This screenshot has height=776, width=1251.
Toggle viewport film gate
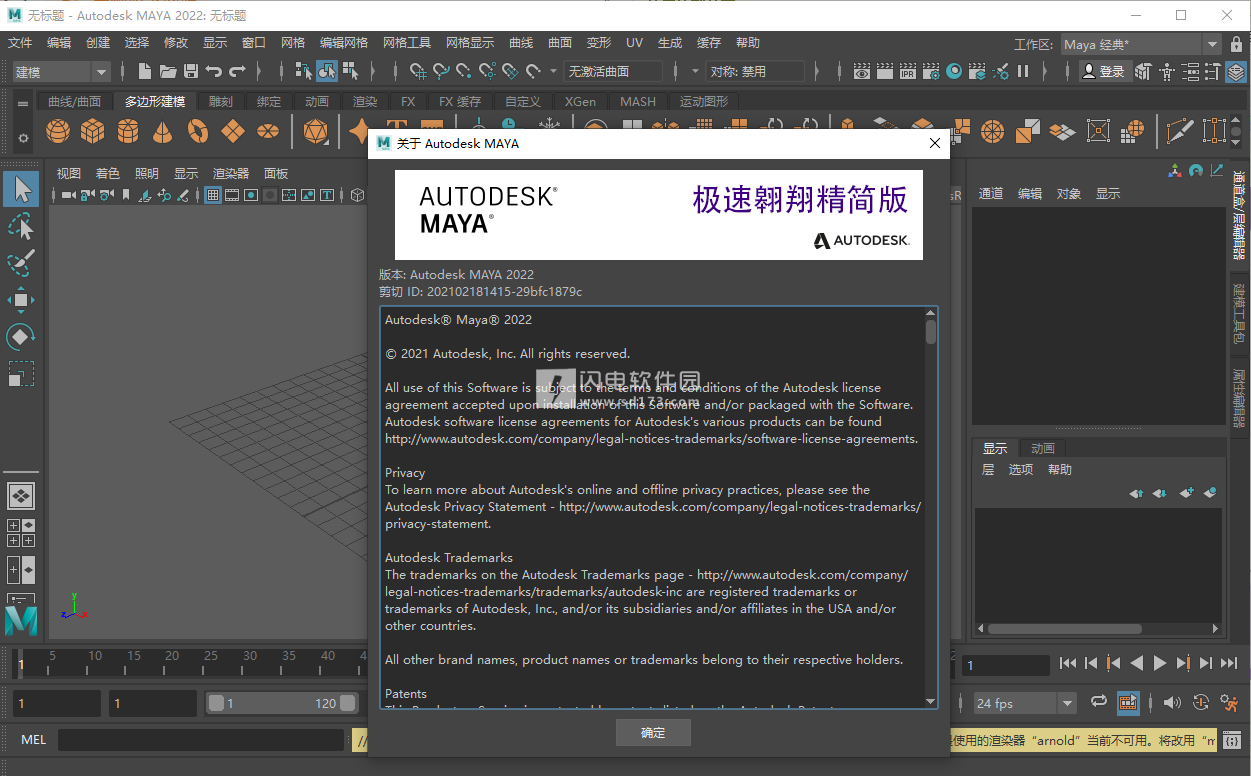232,195
